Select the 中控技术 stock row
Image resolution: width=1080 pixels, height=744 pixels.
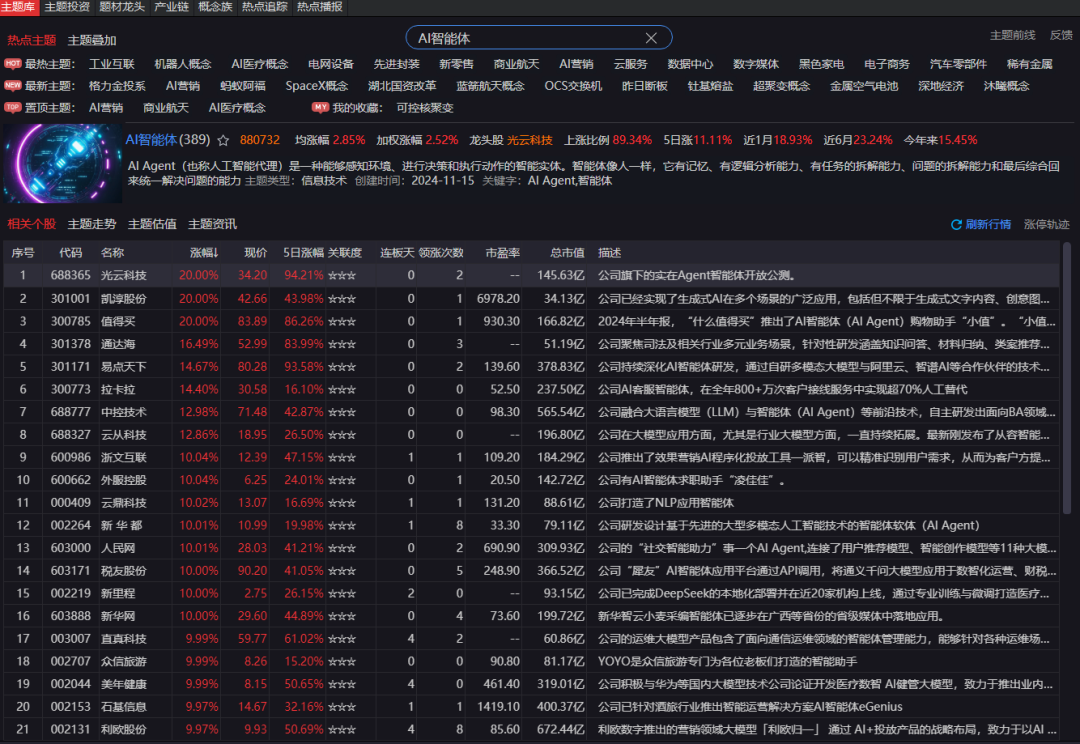[531, 412]
